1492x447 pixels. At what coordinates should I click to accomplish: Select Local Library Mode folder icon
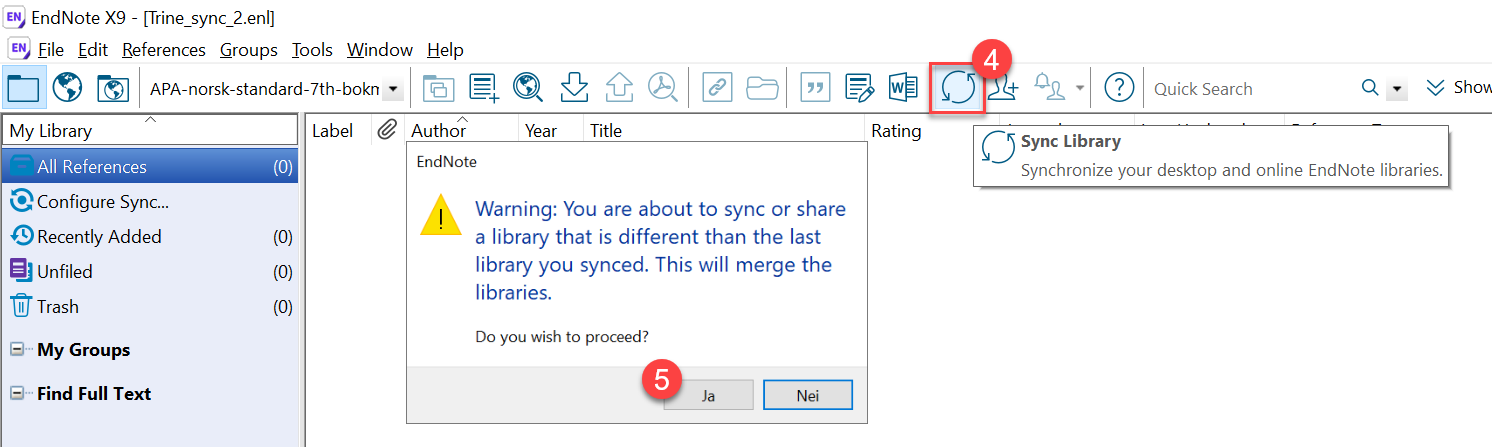pyautogui.click(x=22, y=89)
